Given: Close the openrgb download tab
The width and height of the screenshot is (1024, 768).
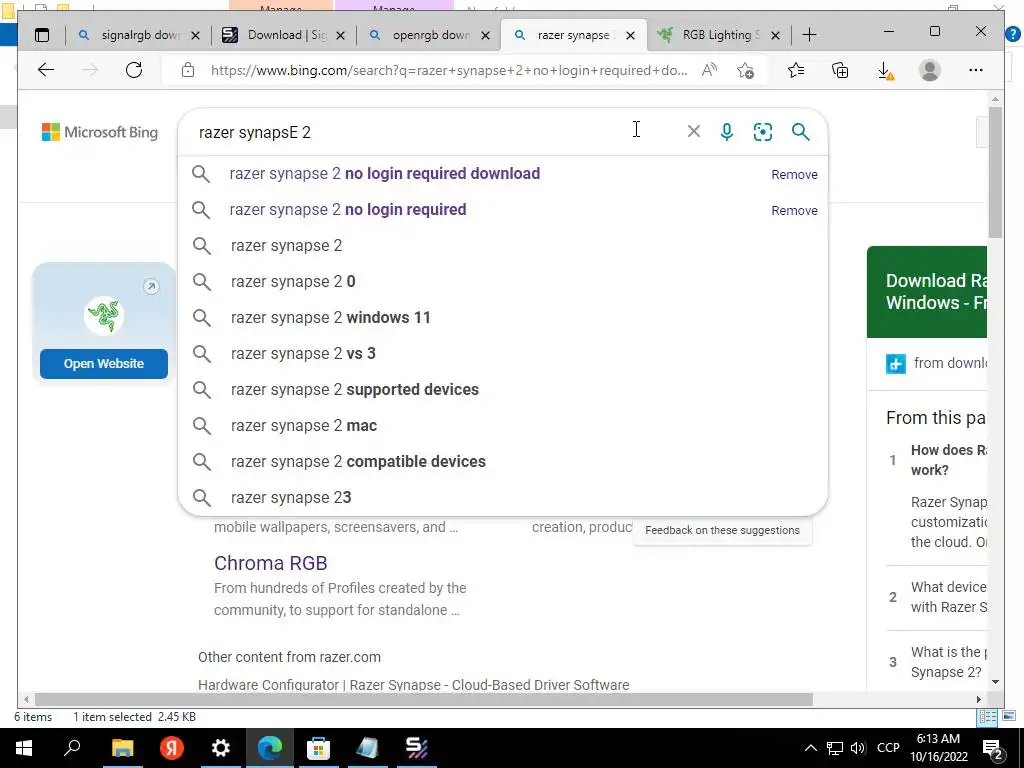Looking at the screenshot, I should click(485, 35).
